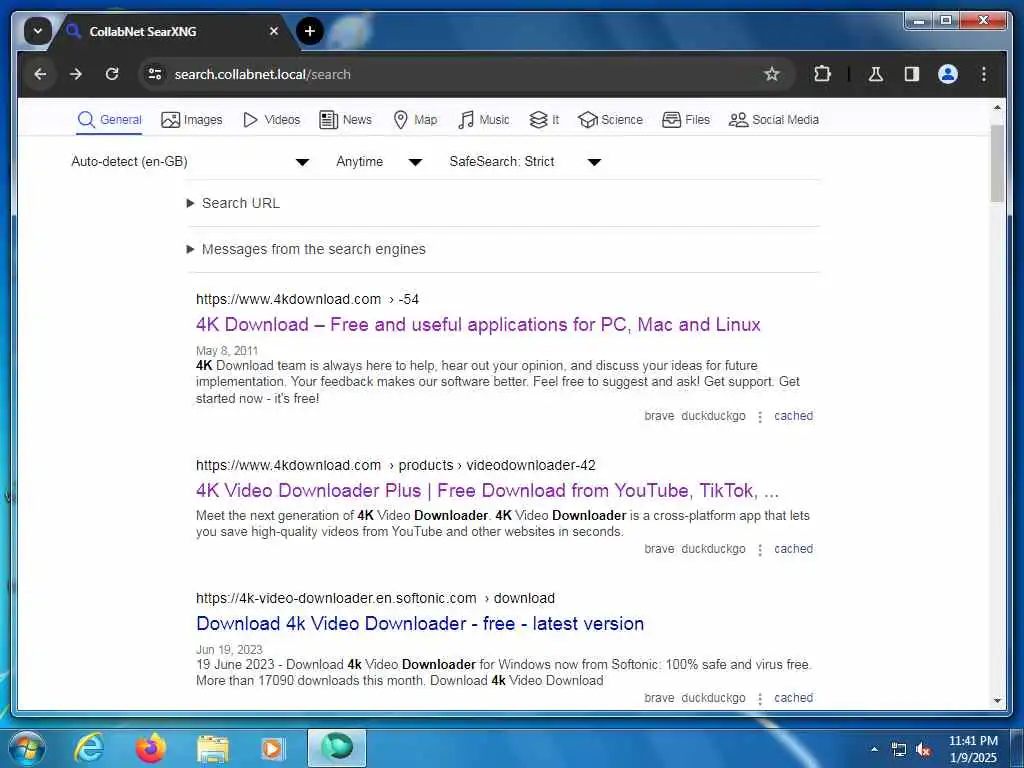This screenshot has width=1024, height=768.
Task: Open the Extensions puzzle icon
Action: click(x=822, y=74)
